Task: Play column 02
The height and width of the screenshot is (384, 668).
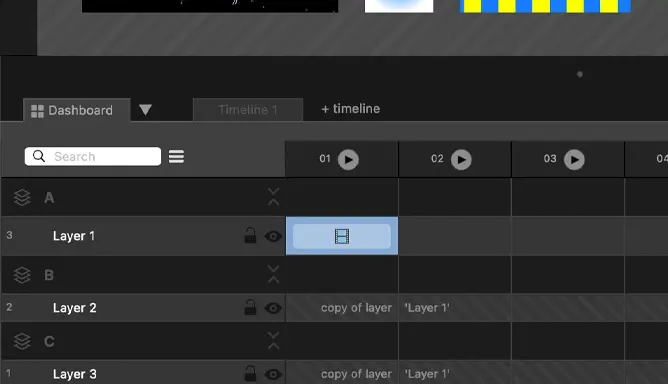Action: pyautogui.click(x=461, y=160)
